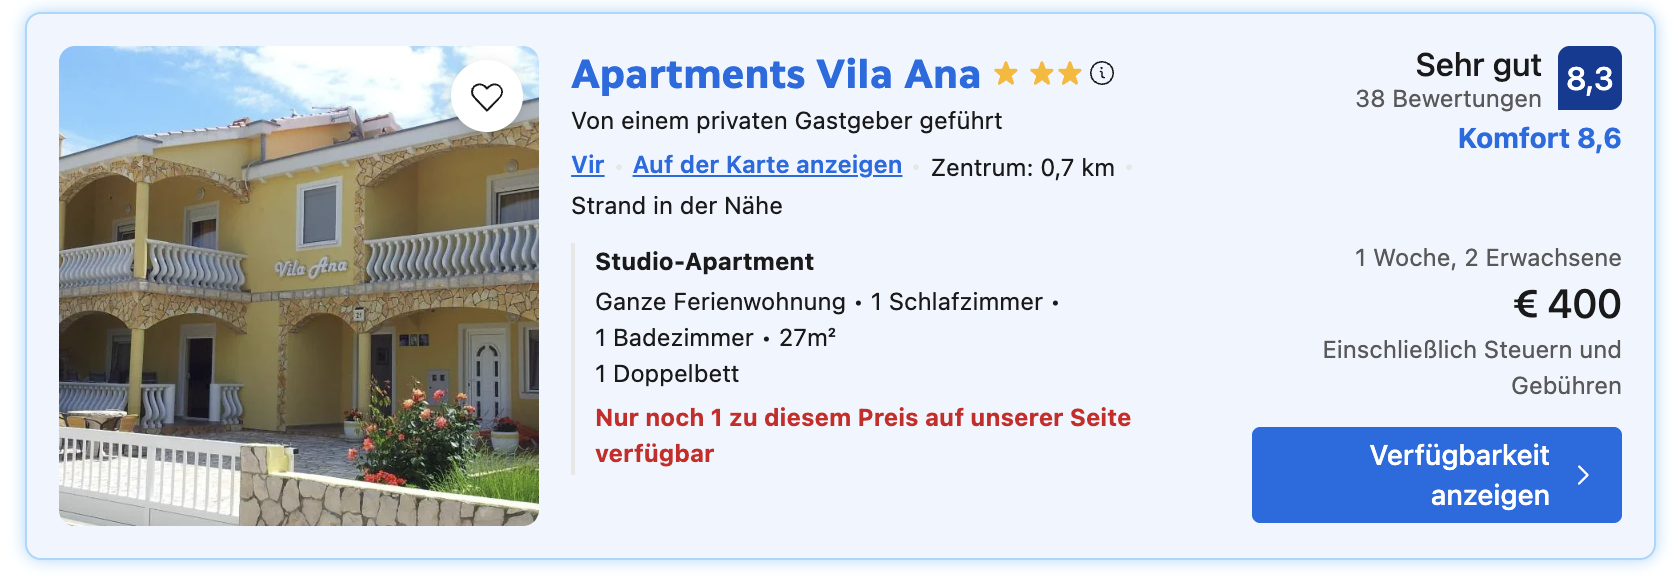Open the star rating info icon
The image size is (1680, 578).
pos(1102,73)
